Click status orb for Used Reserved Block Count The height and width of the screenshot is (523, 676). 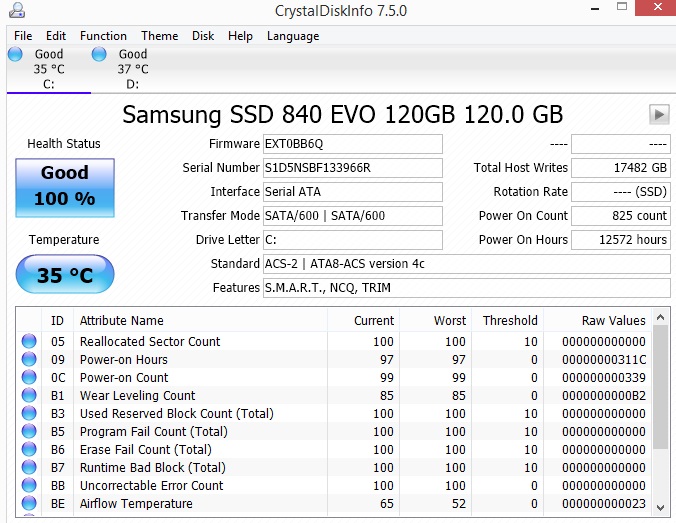click(29, 413)
